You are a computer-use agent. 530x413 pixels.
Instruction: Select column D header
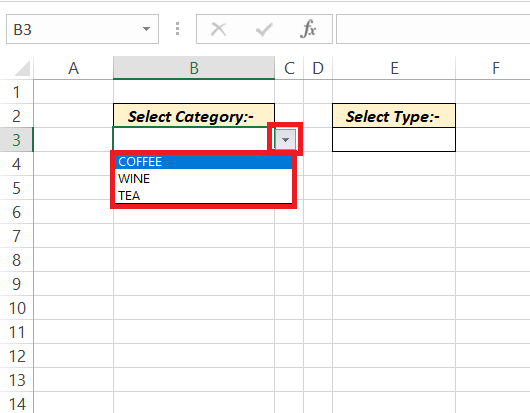tap(318, 68)
